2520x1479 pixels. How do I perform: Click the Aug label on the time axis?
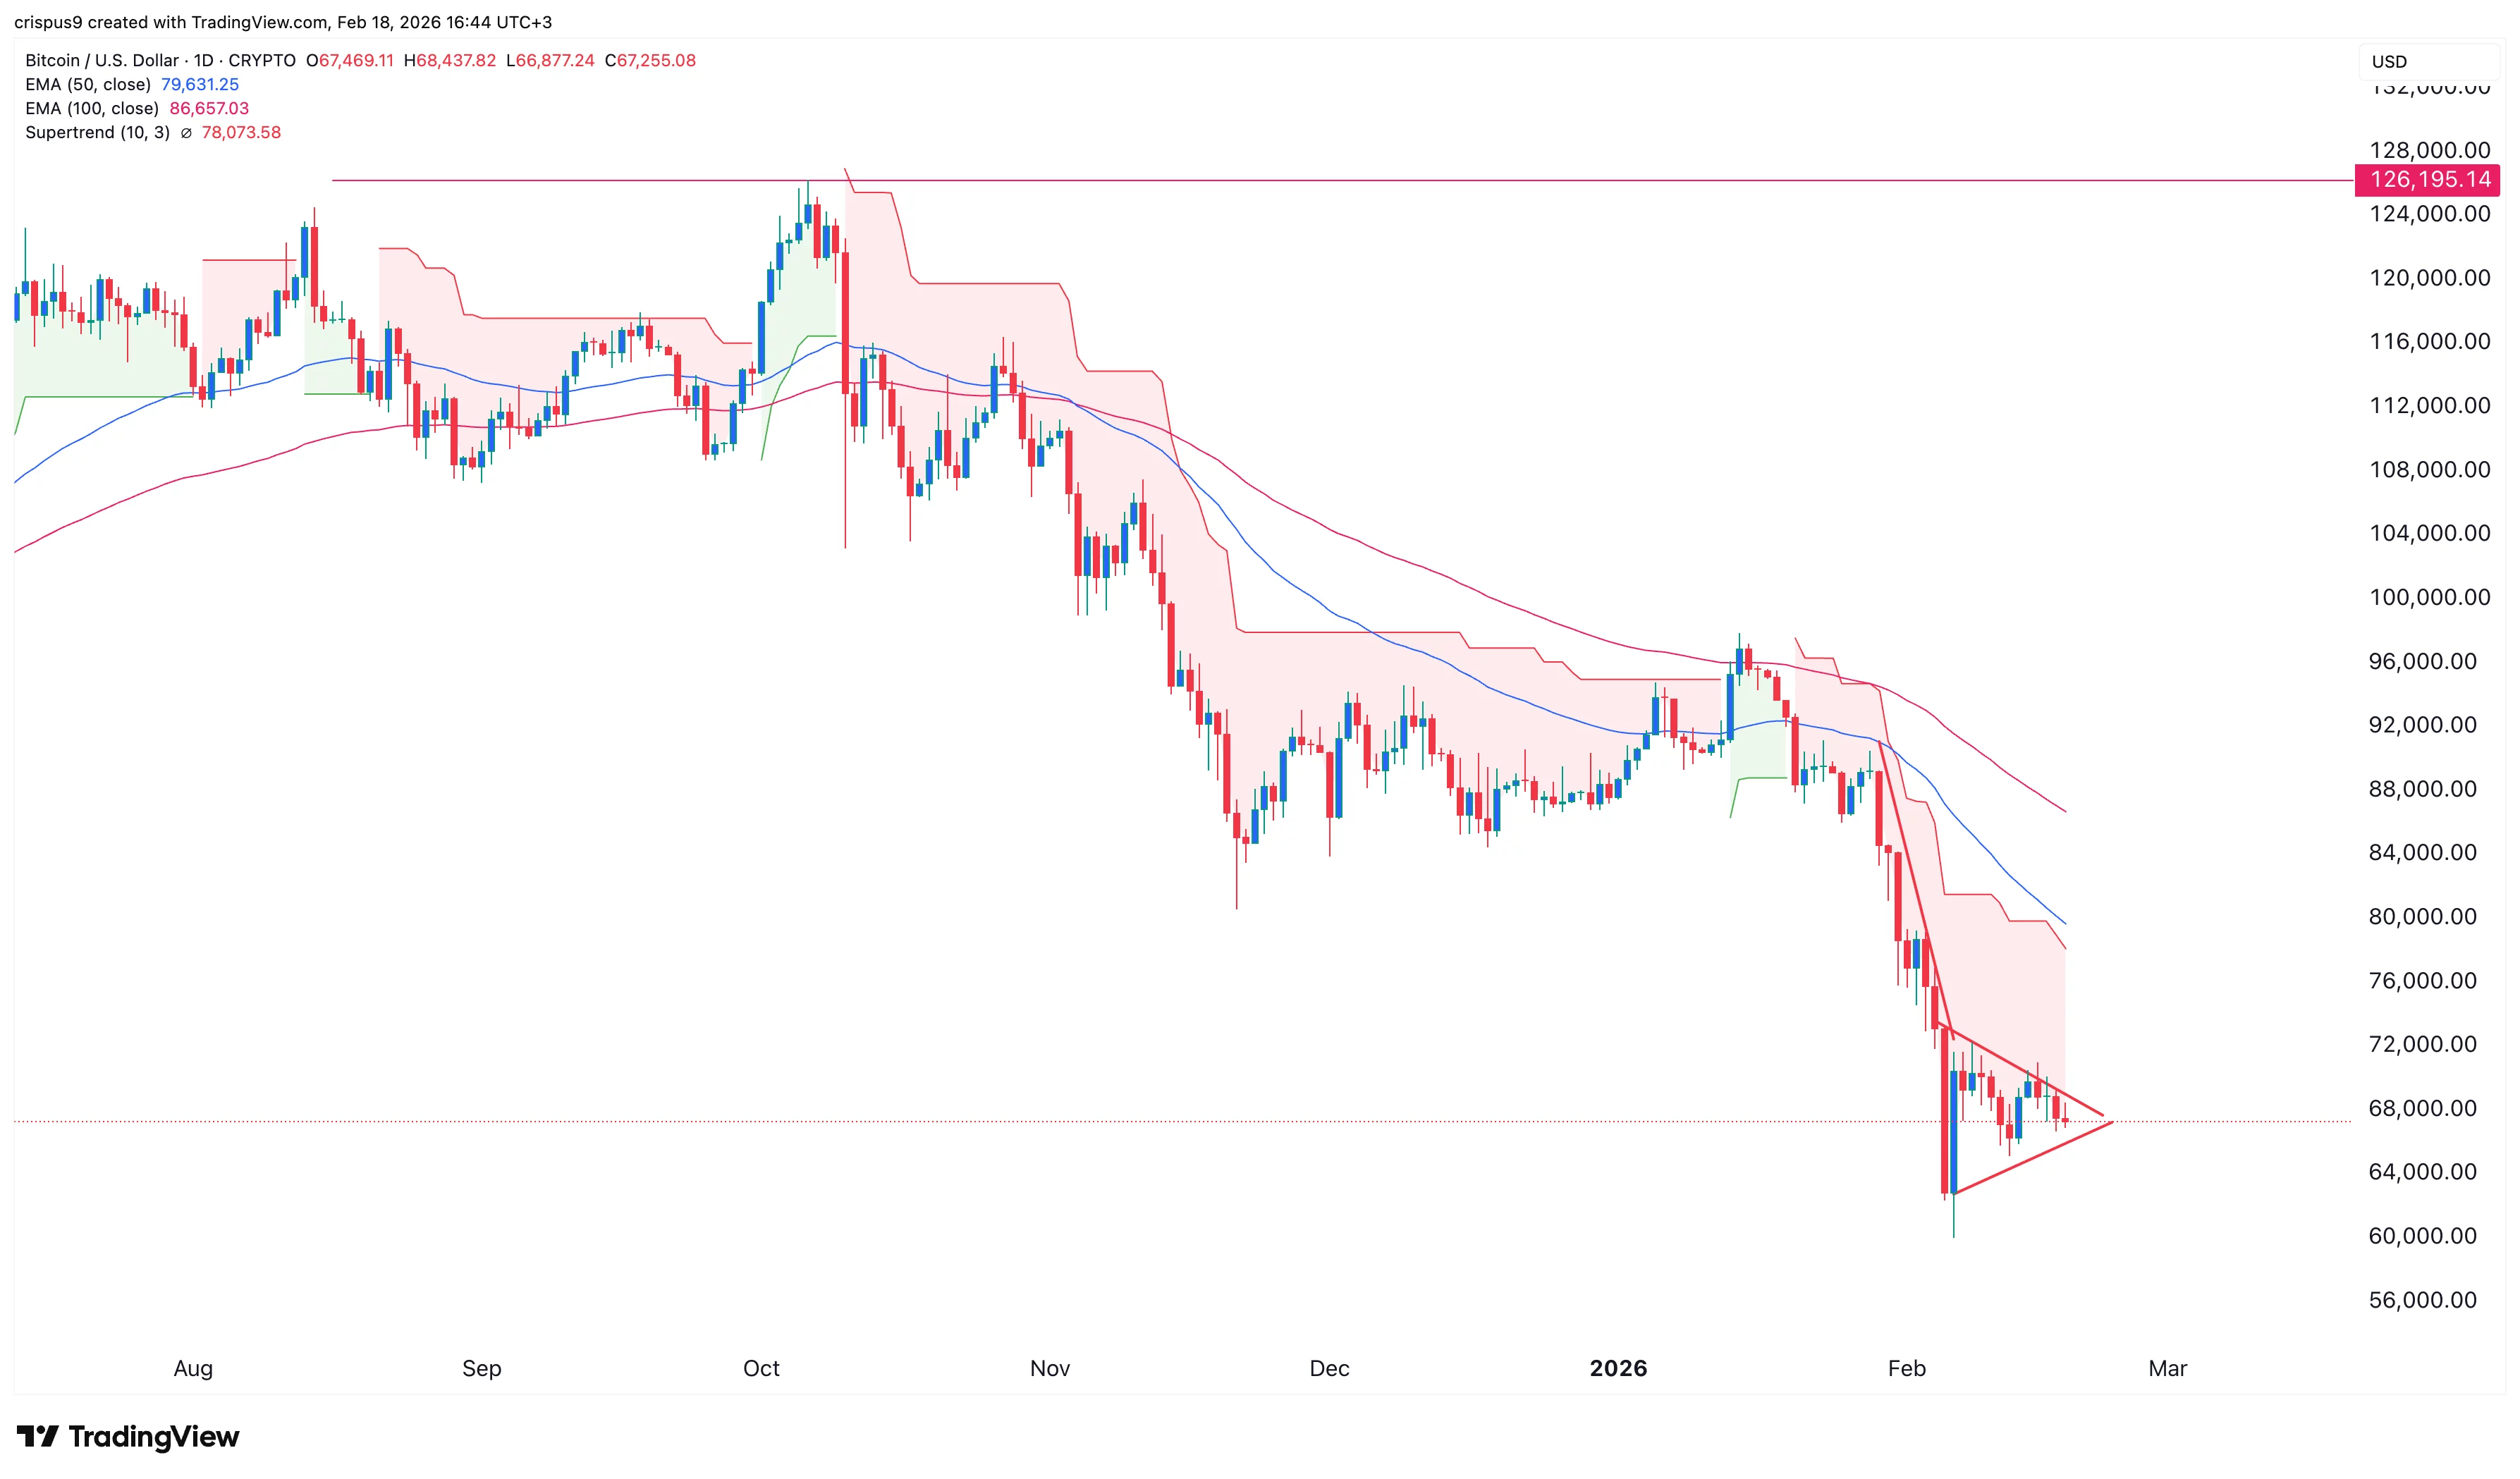tap(193, 1368)
